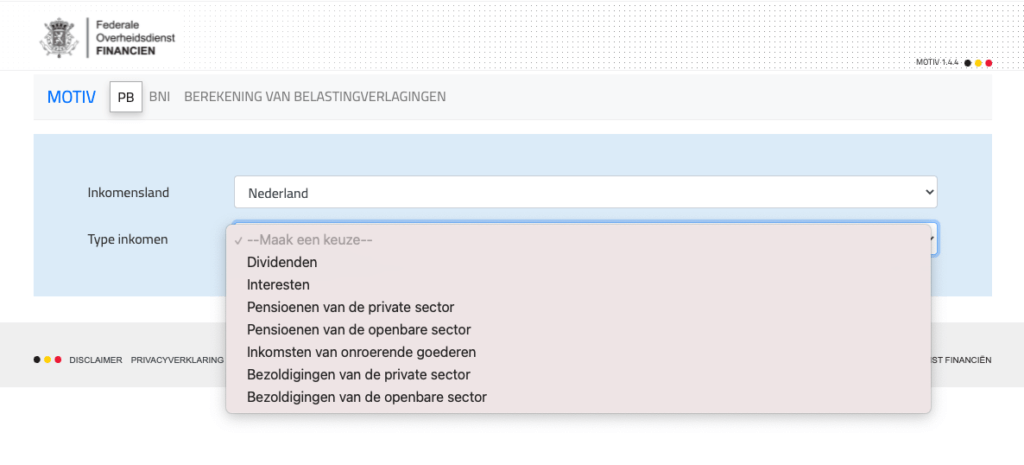The image size is (1024, 465).
Task: Click the Belgian coat of arms logo
Action: coord(58,37)
